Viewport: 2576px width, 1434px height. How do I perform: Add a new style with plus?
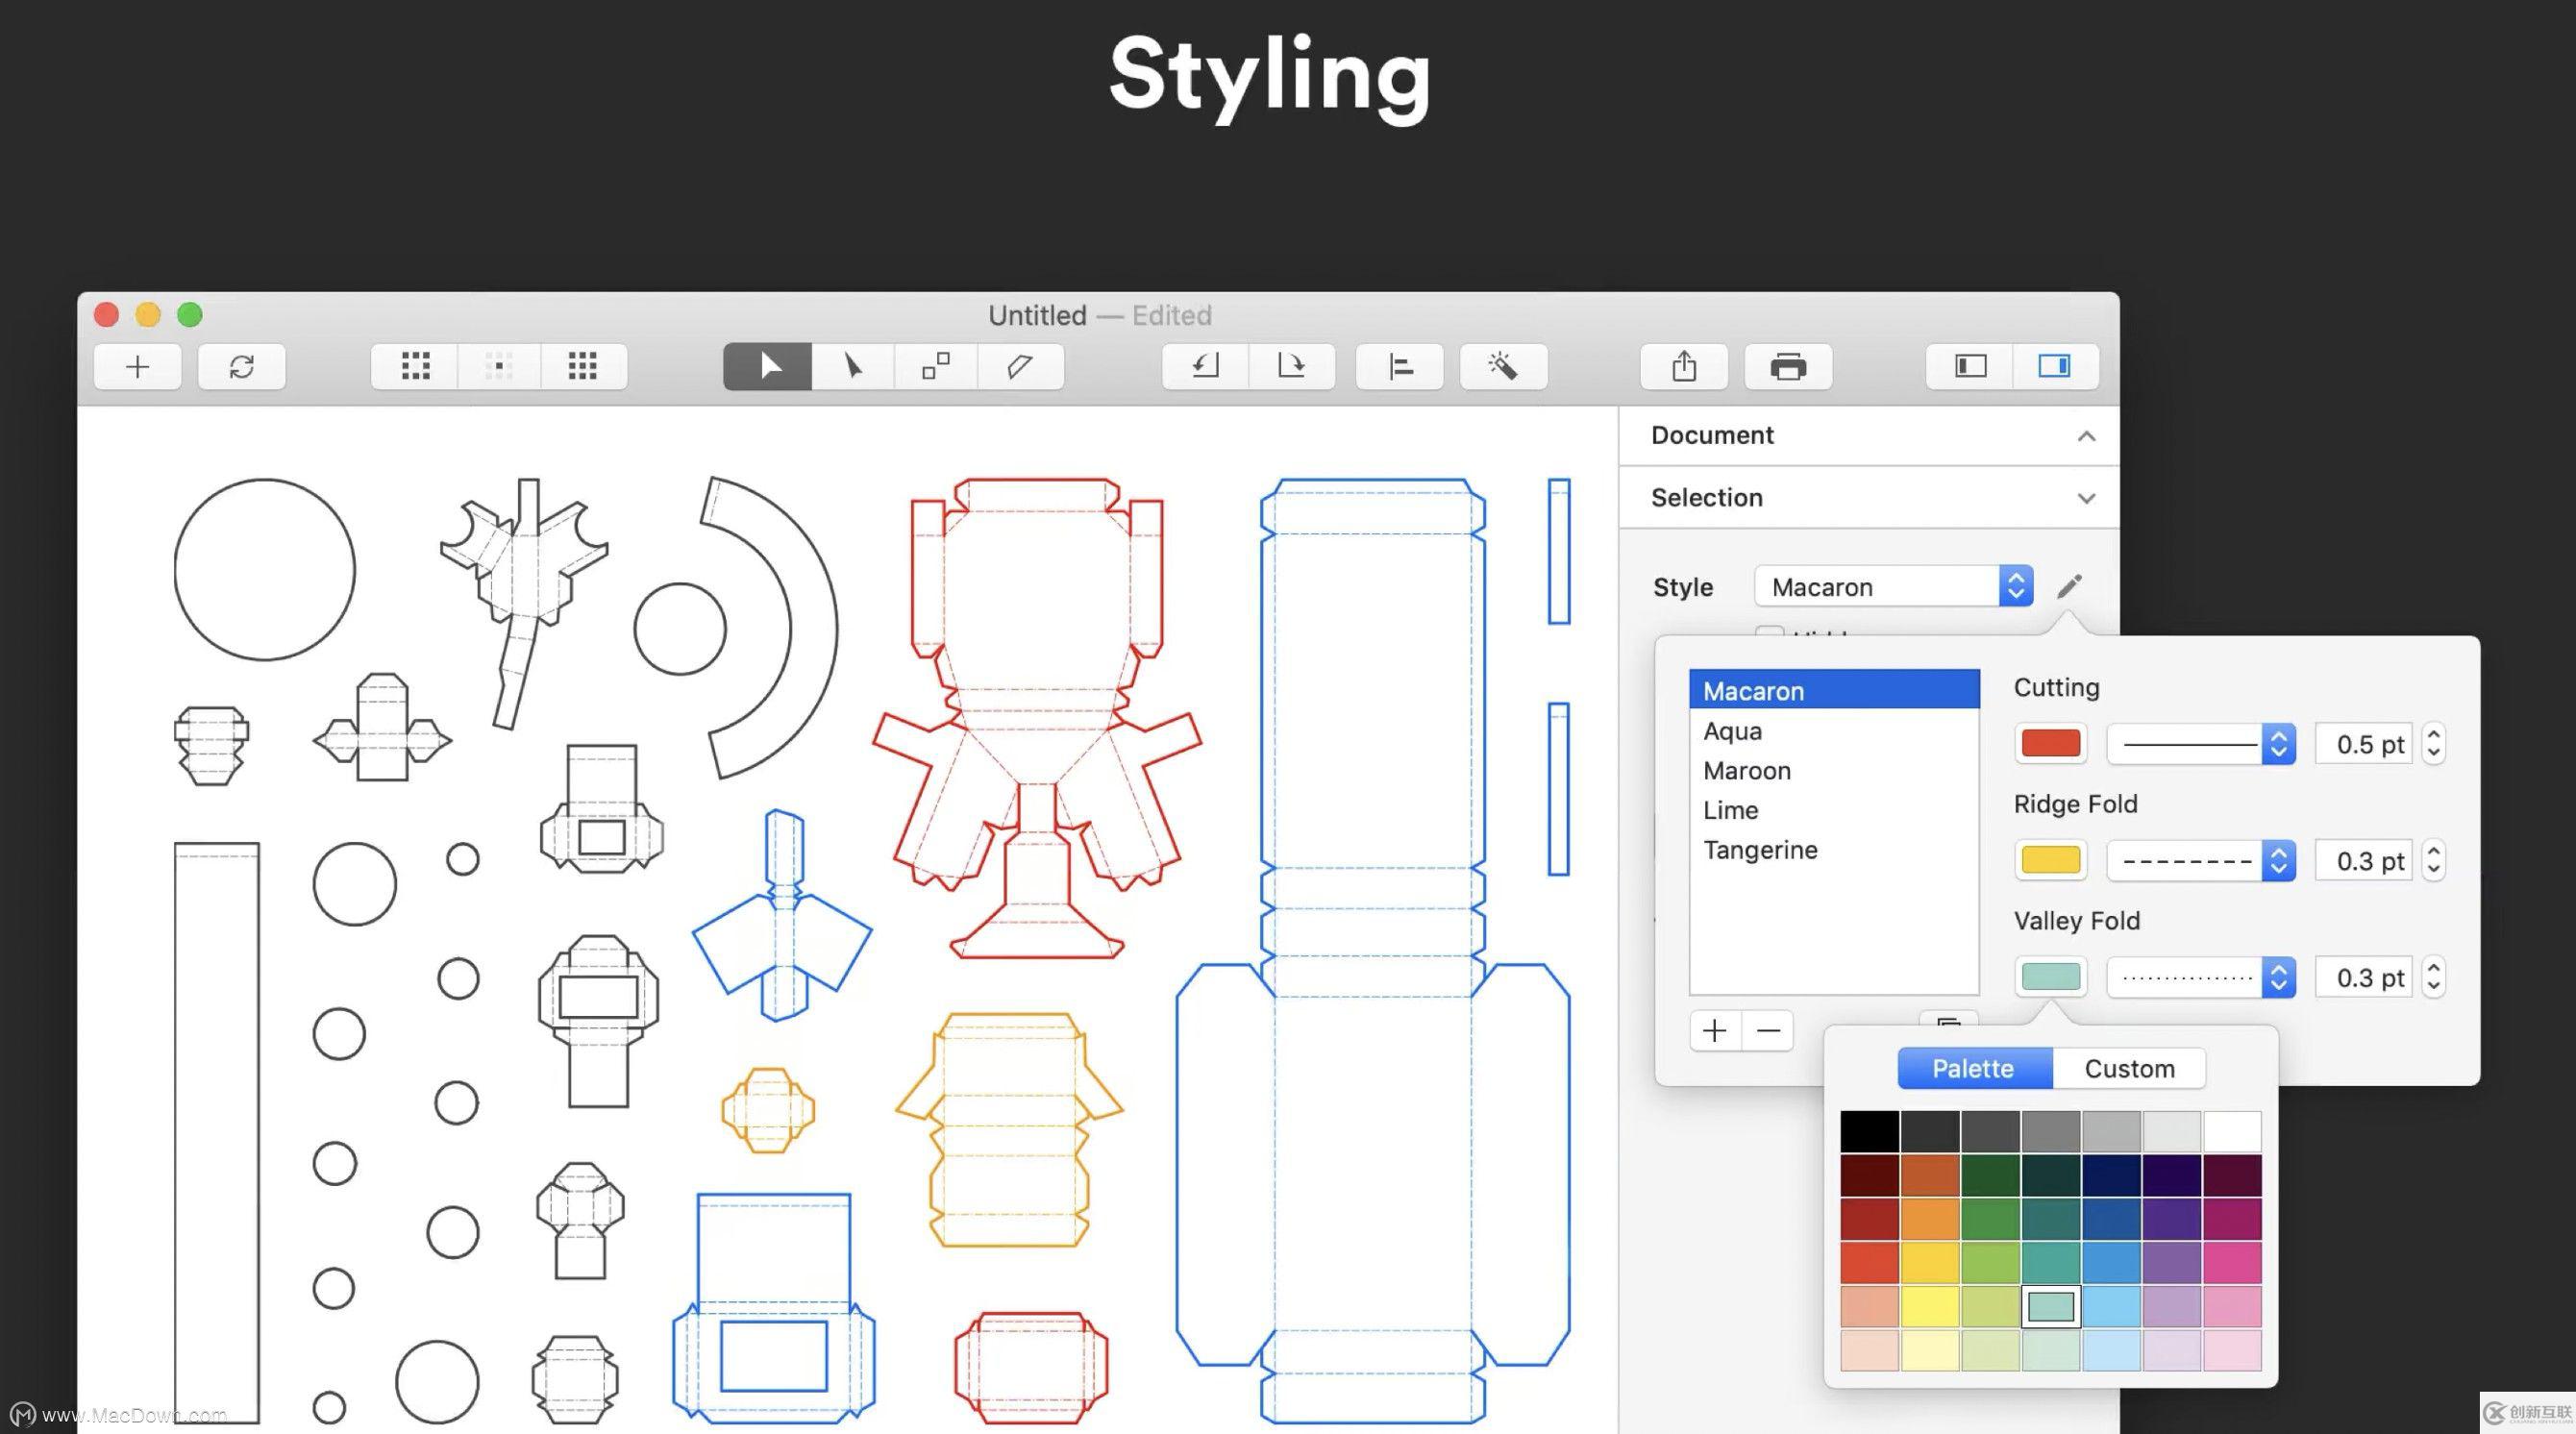pos(1715,1031)
